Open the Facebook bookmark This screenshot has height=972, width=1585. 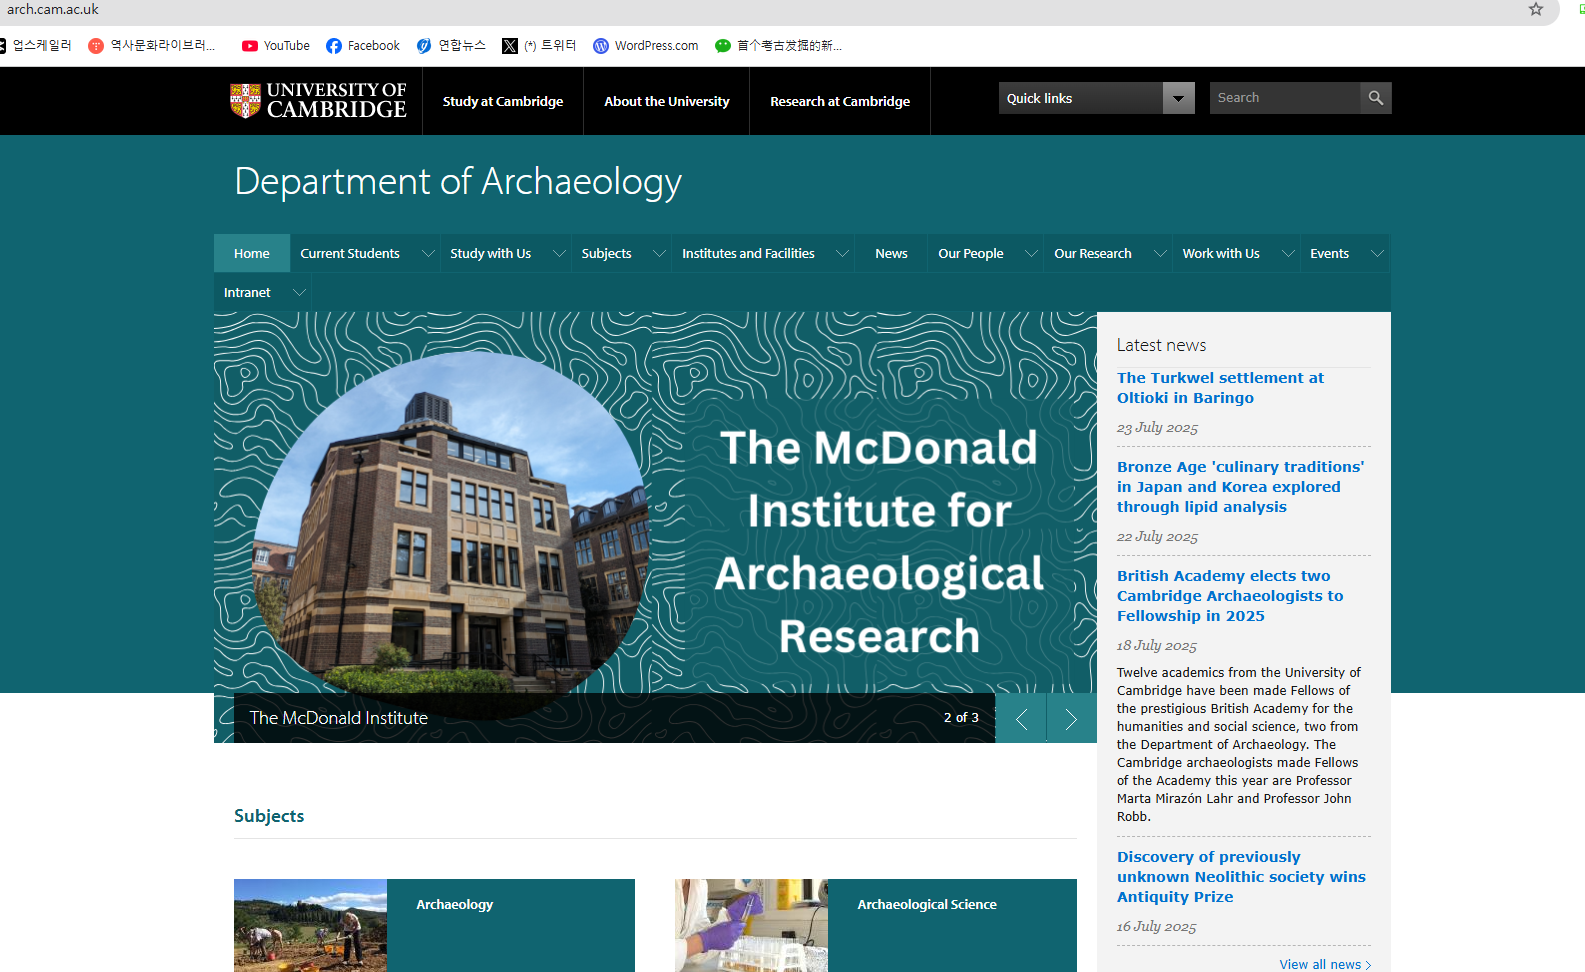pyautogui.click(x=363, y=46)
